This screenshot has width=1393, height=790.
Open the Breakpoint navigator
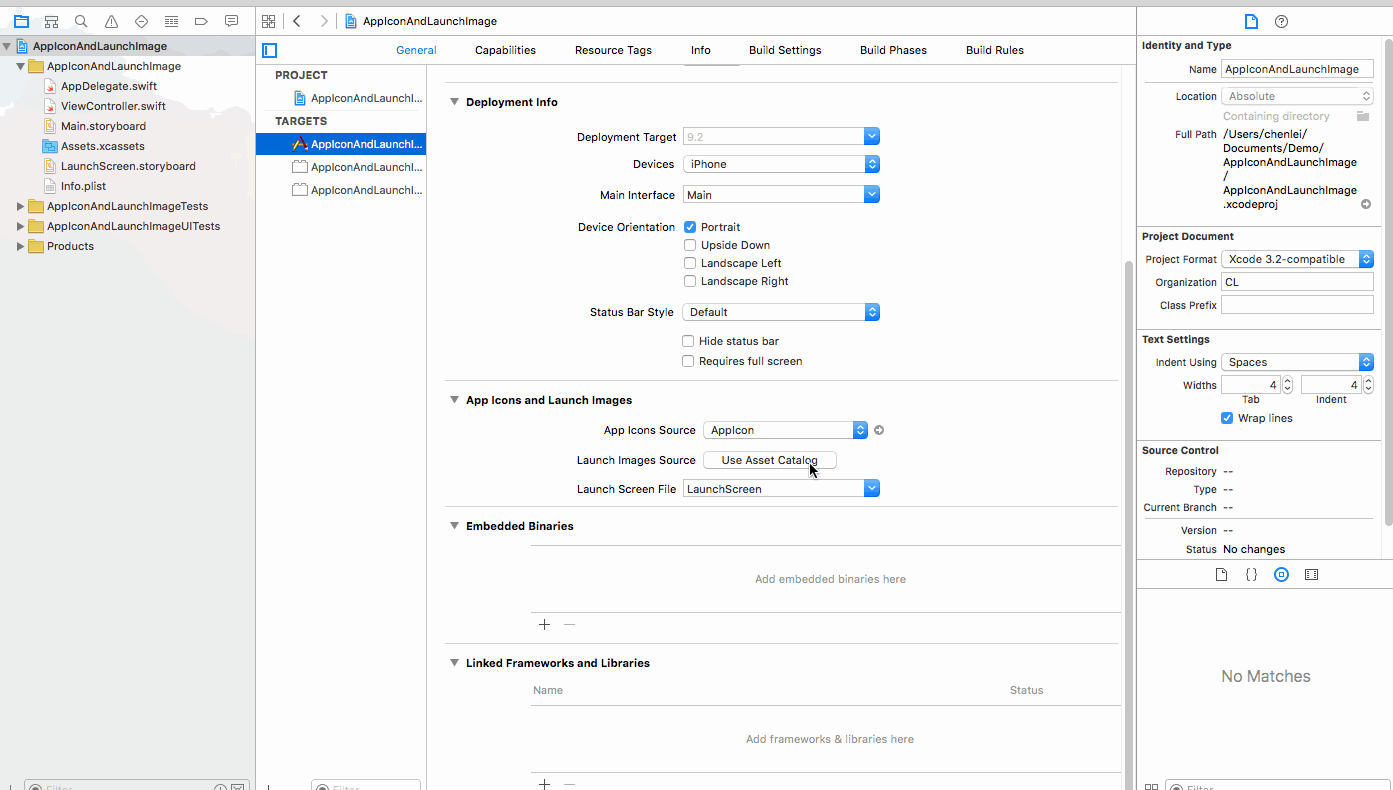click(201, 21)
